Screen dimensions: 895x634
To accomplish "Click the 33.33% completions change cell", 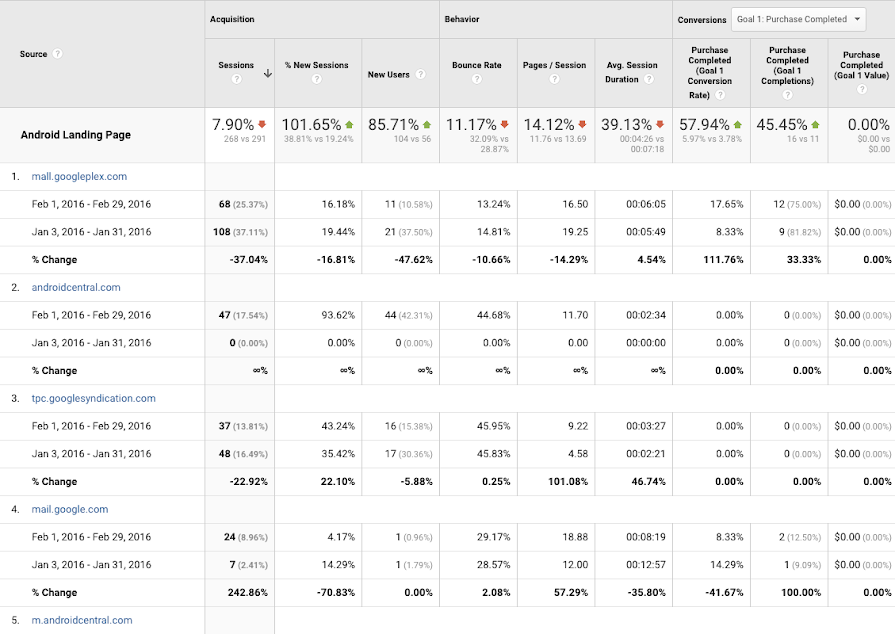I will coord(804,260).
